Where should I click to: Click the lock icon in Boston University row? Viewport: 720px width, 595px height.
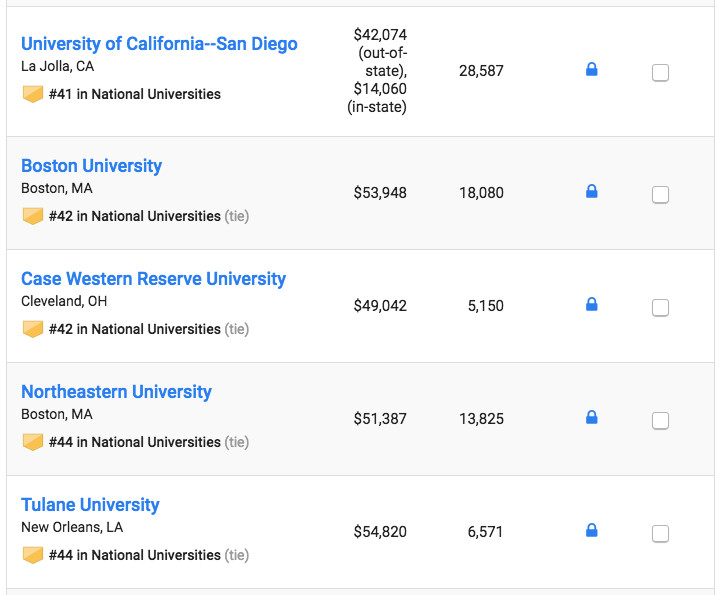tap(591, 191)
